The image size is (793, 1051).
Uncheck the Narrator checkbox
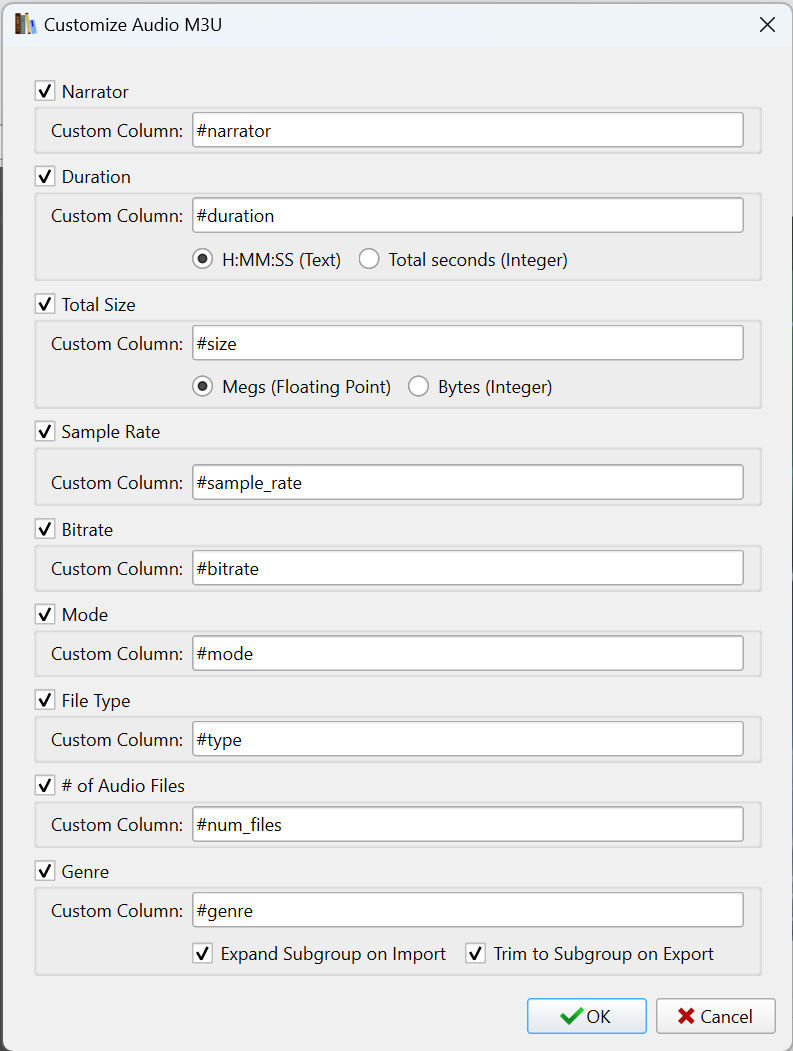click(x=45, y=92)
